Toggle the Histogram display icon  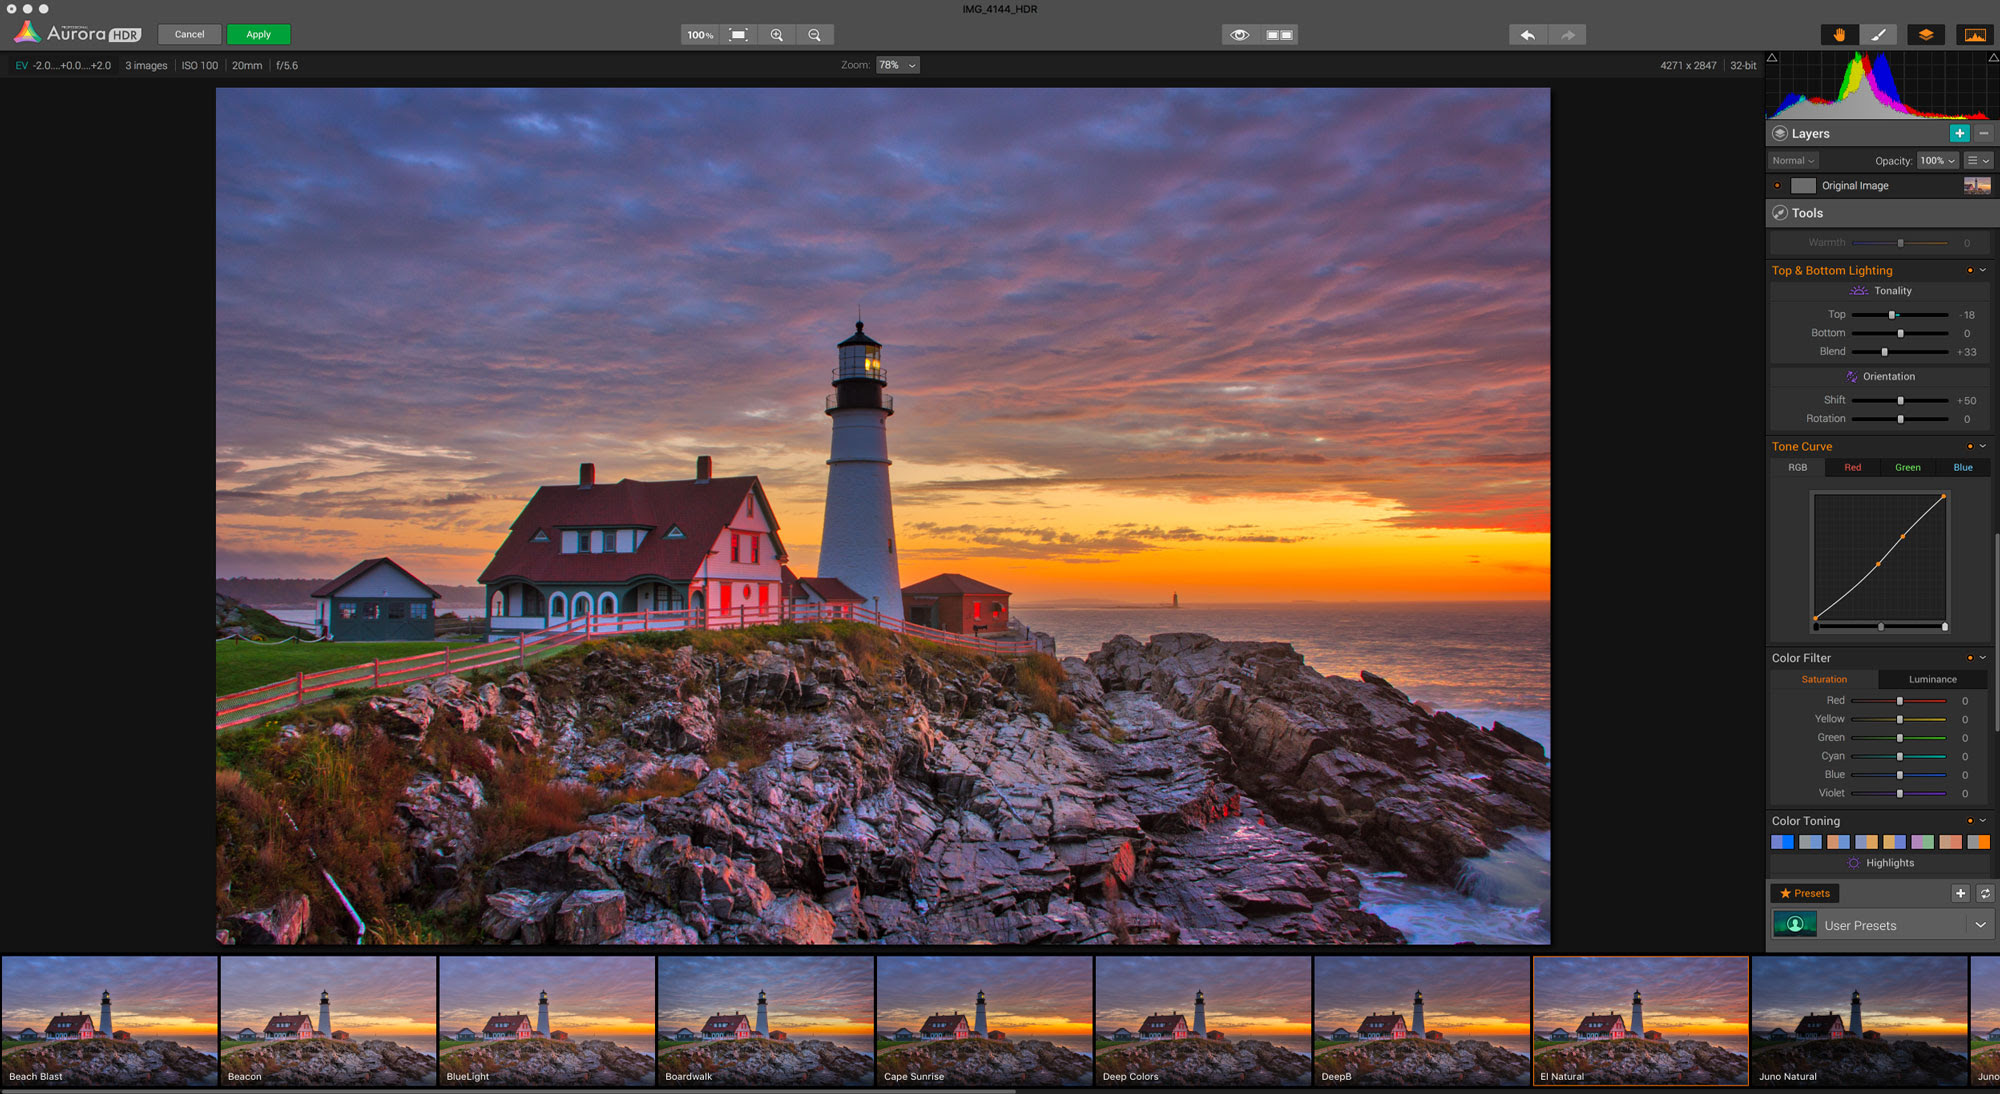1975,34
